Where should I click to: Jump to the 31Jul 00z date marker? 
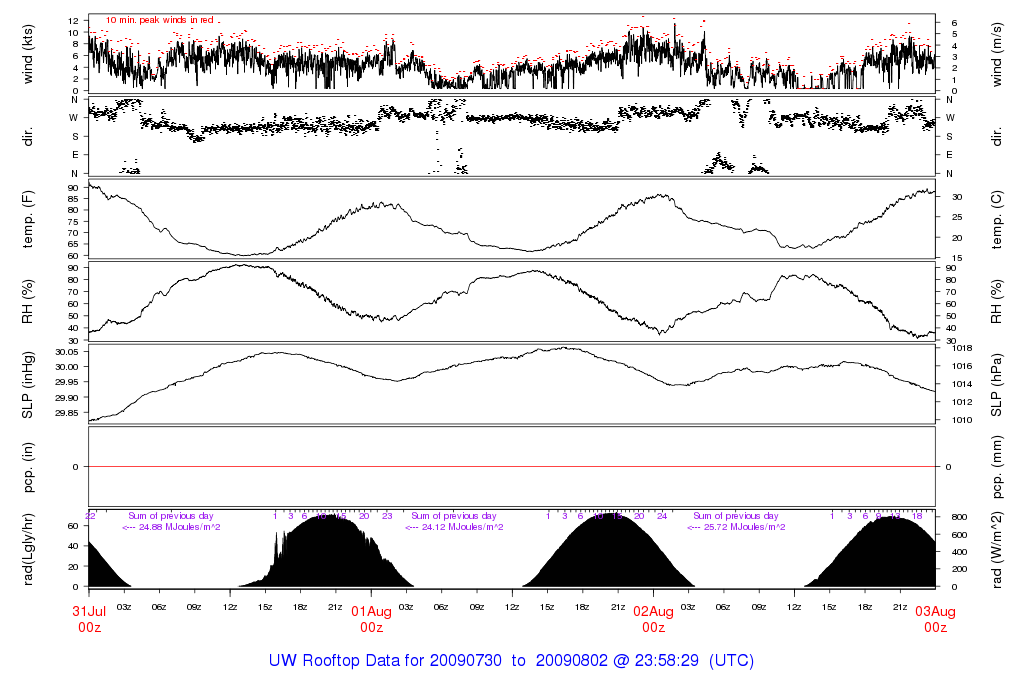89,619
